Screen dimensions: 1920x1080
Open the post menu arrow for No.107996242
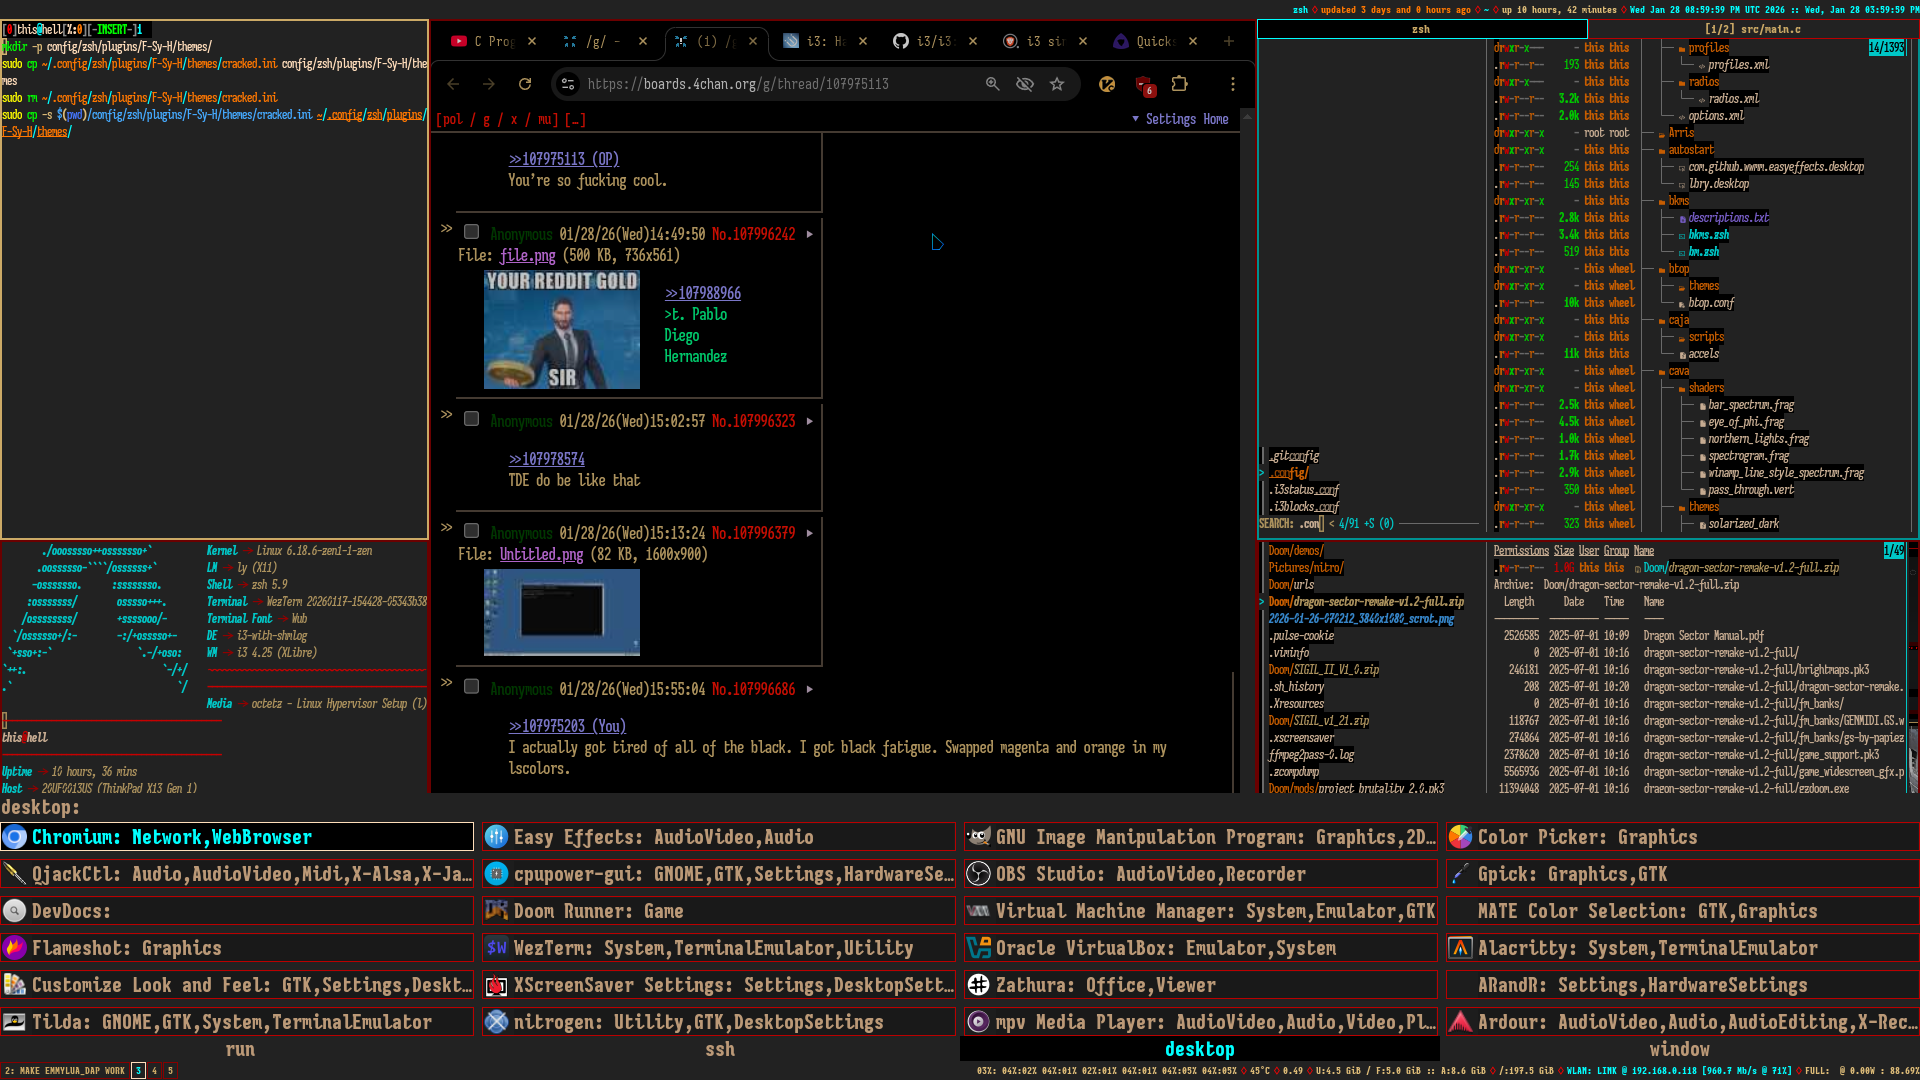(810, 234)
